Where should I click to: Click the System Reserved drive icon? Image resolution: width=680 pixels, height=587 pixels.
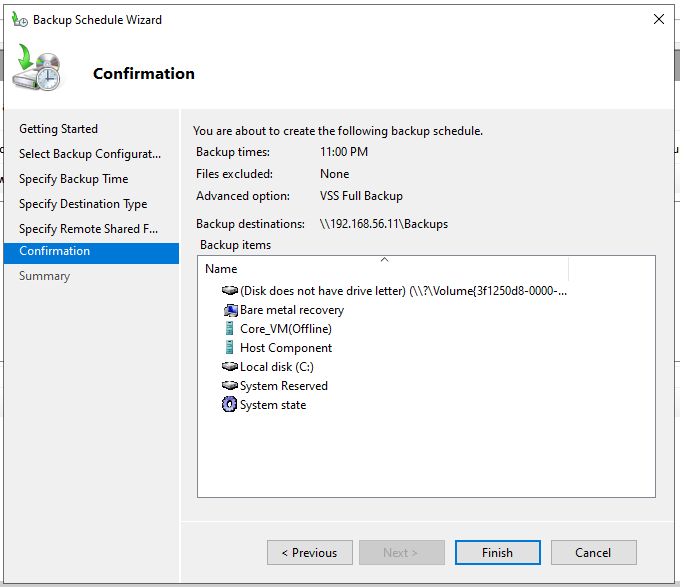230,385
